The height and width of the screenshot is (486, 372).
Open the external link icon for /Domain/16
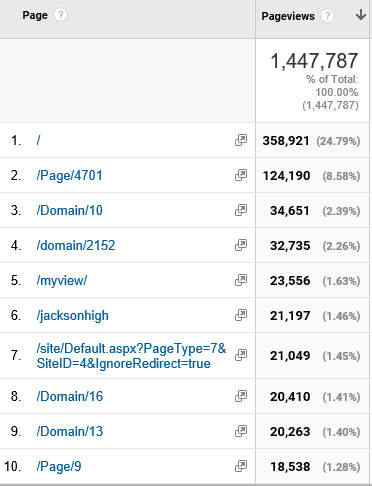[x=241, y=396]
